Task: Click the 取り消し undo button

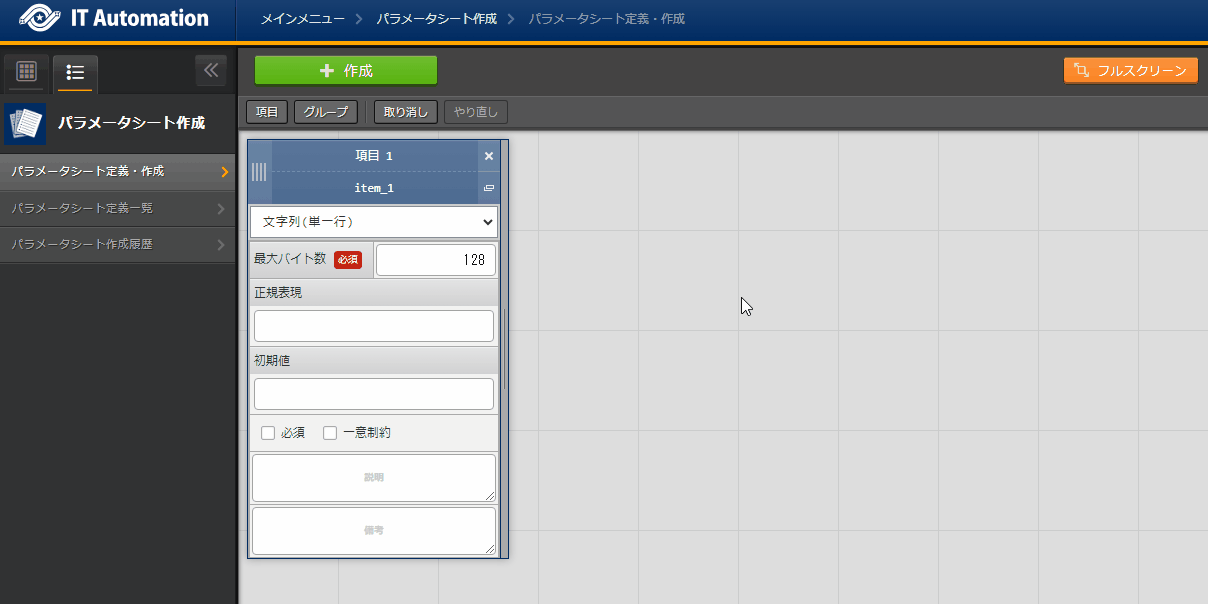Action: click(405, 112)
